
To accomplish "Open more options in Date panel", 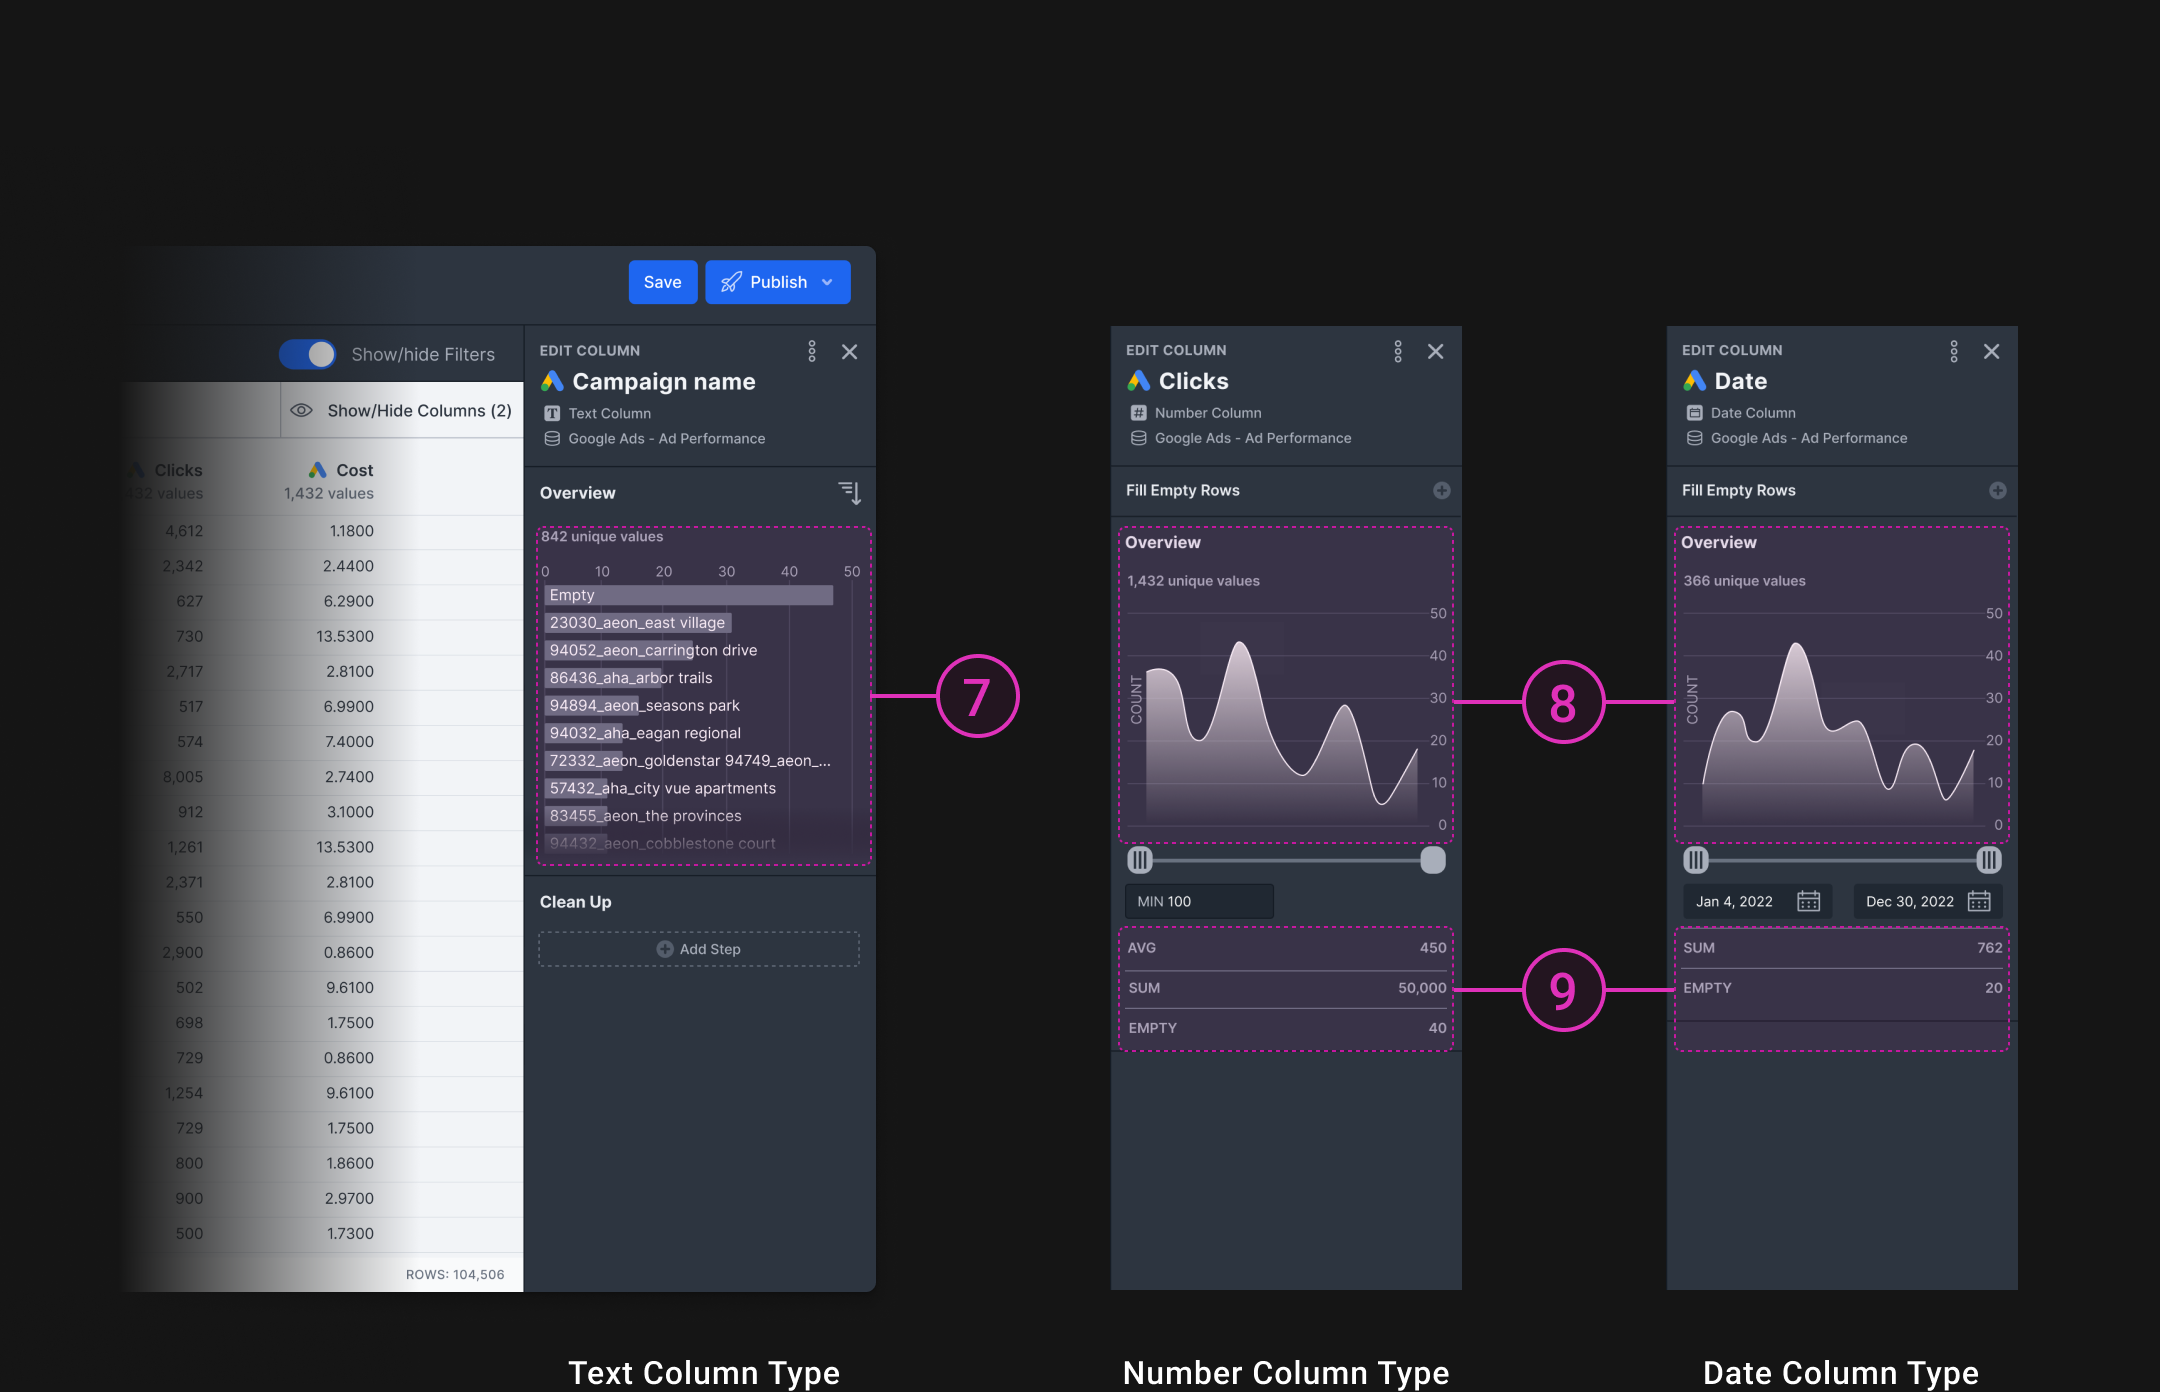I will [x=1954, y=351].
